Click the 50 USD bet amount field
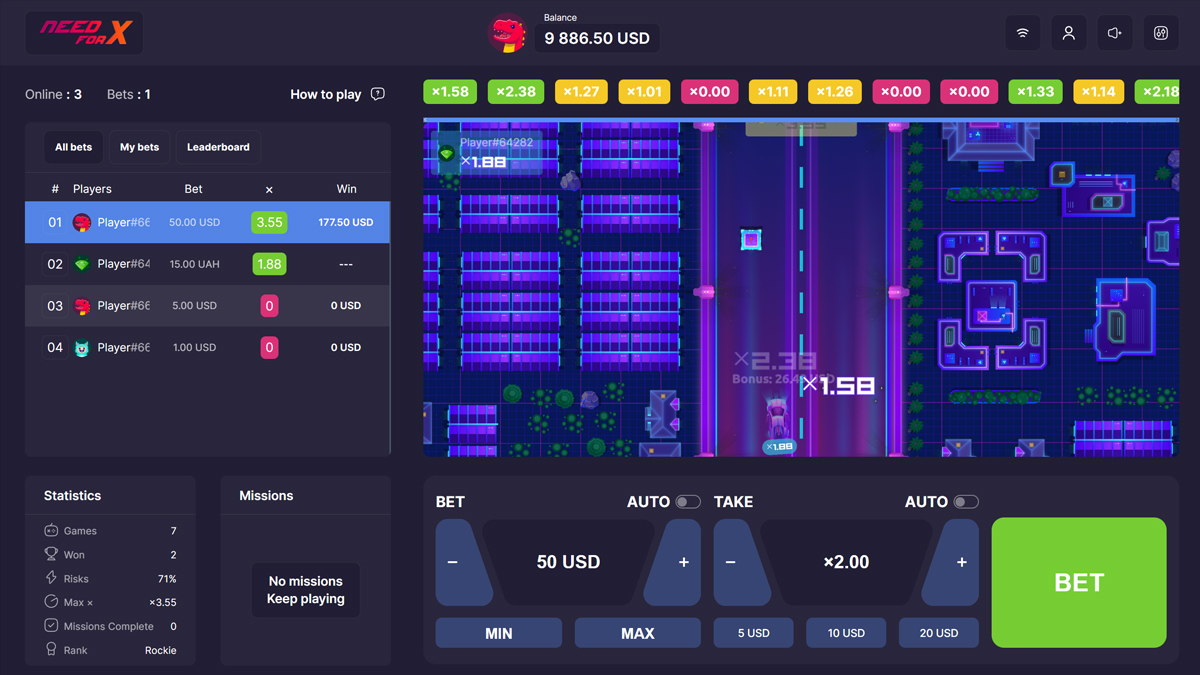Screen dimensions: 1200x675 tap(568, 562)
